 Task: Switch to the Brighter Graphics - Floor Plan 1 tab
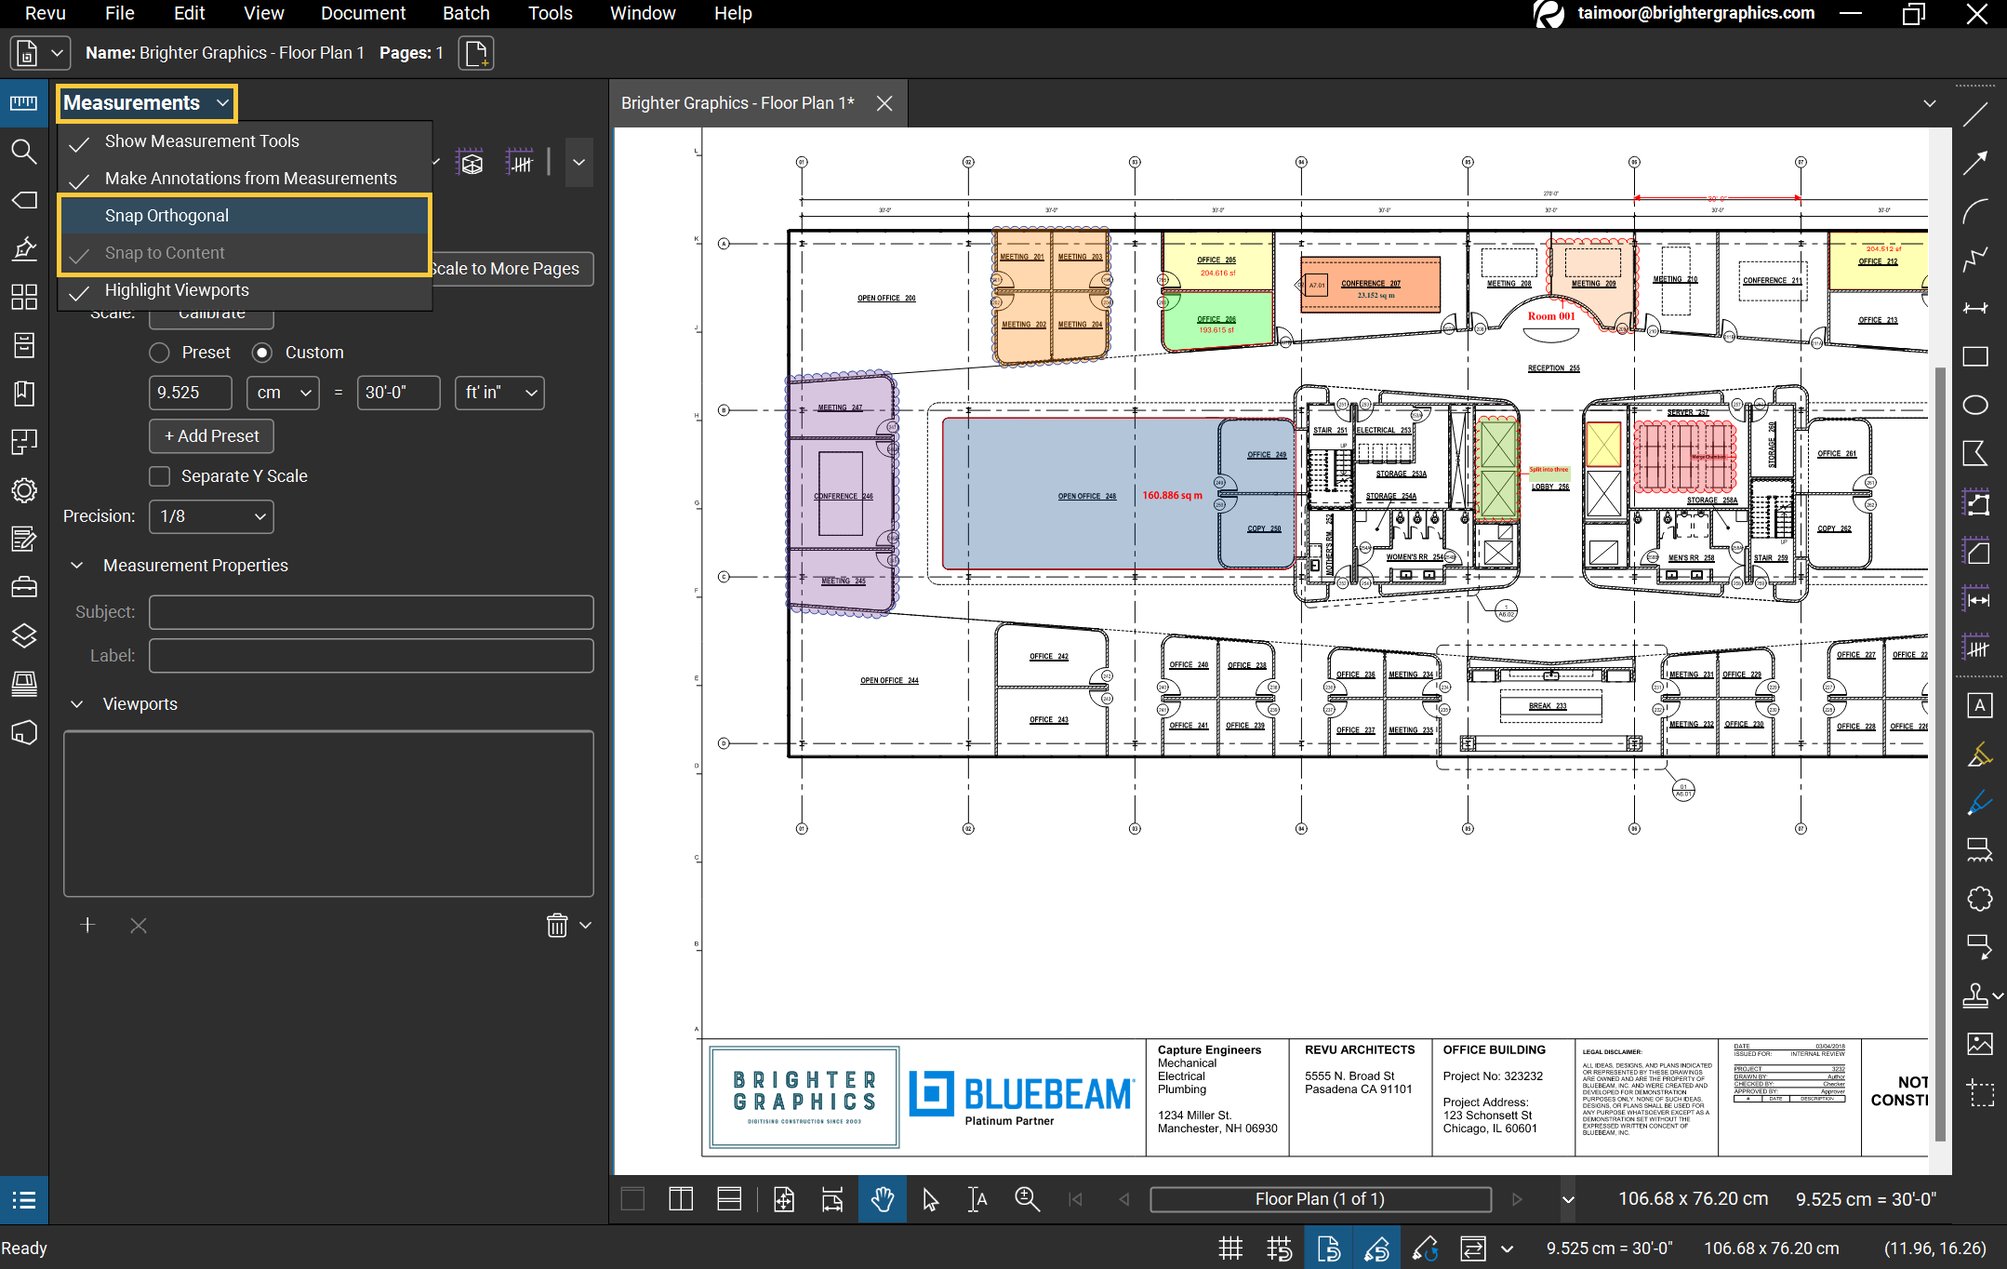tap(737, 103)
